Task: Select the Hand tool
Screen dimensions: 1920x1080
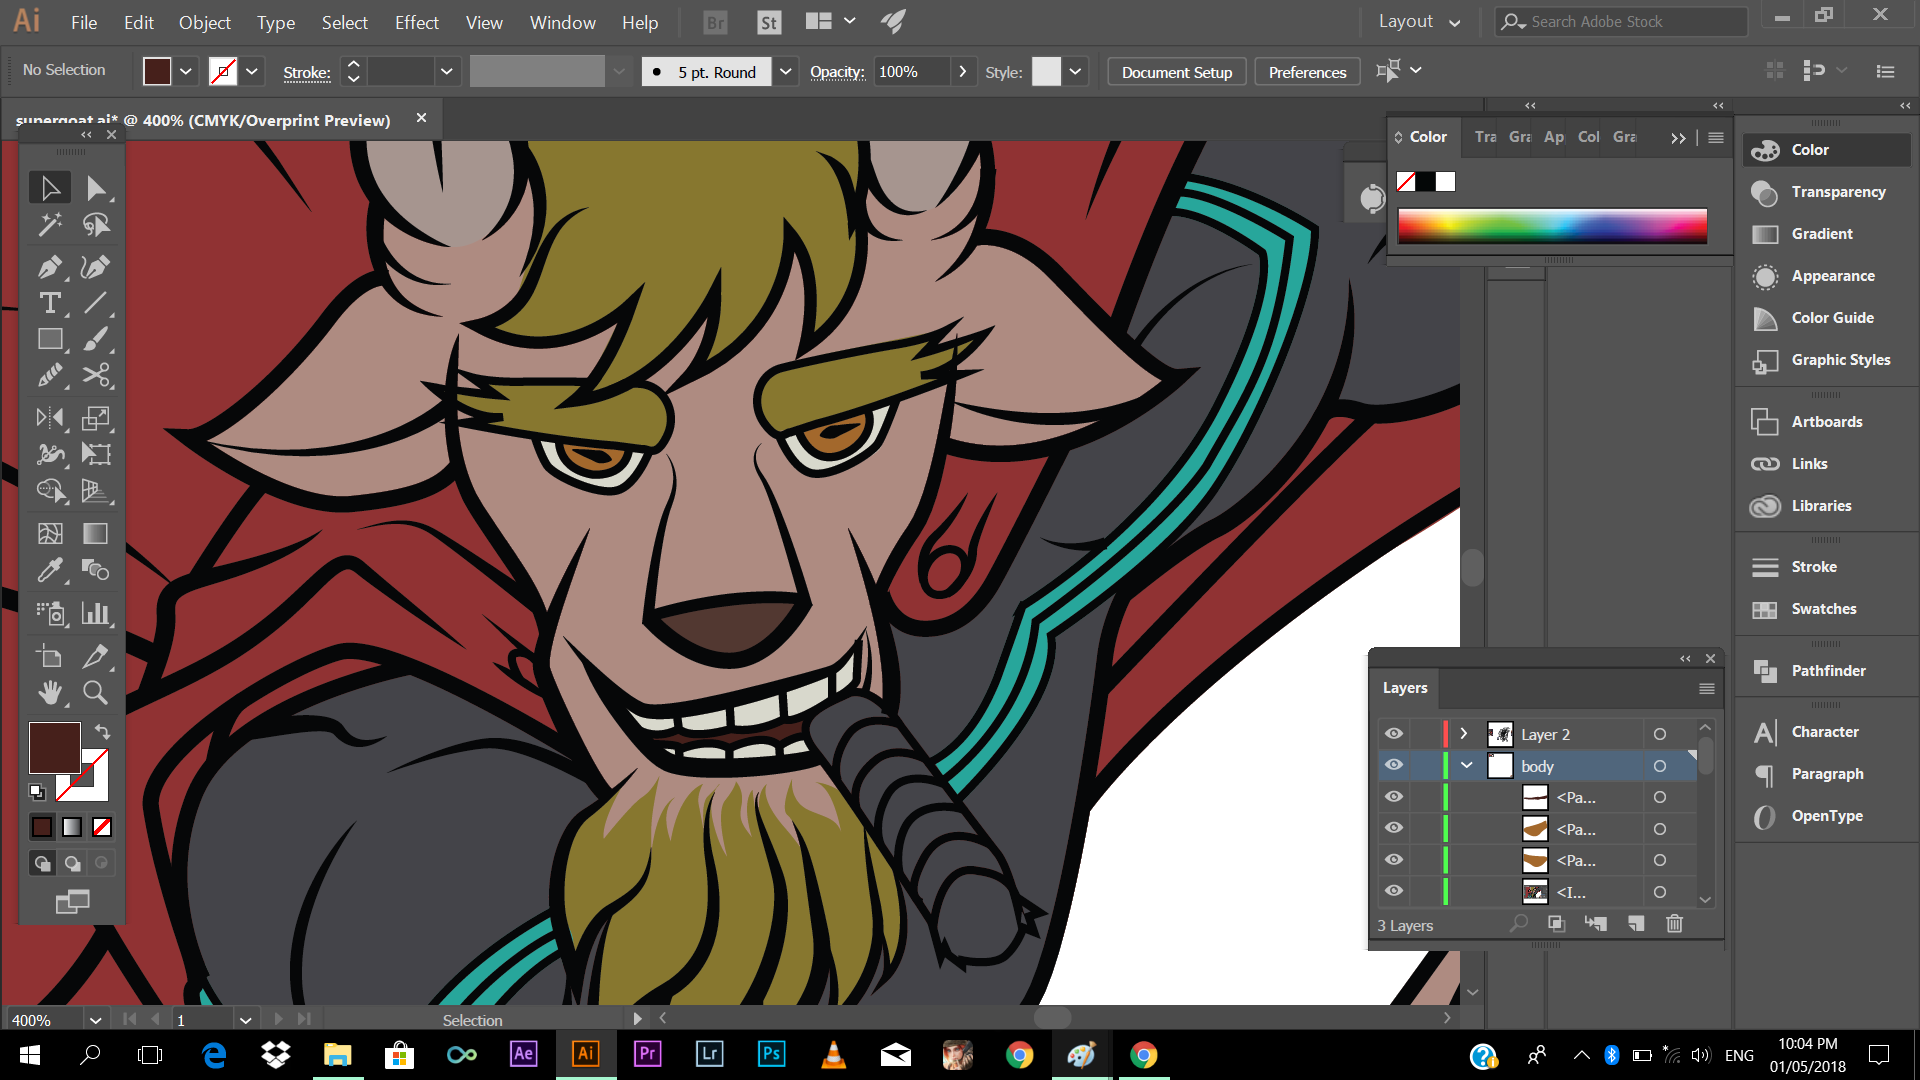Action: [x=49, y=692]
